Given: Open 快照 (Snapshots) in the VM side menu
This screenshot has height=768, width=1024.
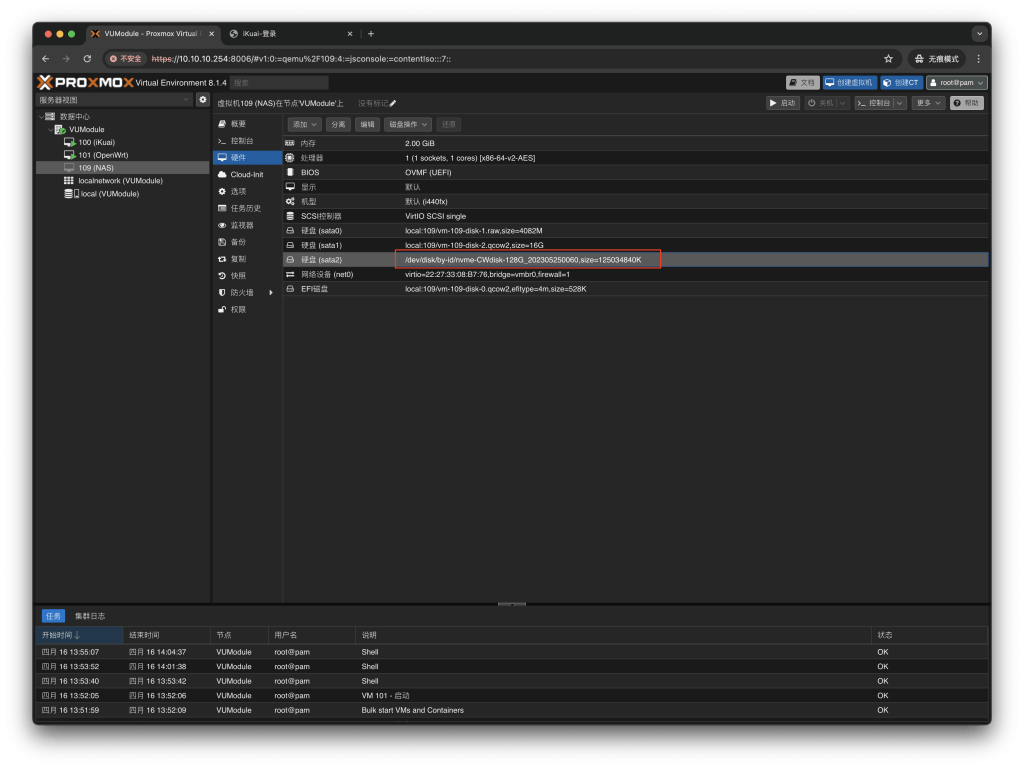Looking at the screenshot, I should click(238, 275).
